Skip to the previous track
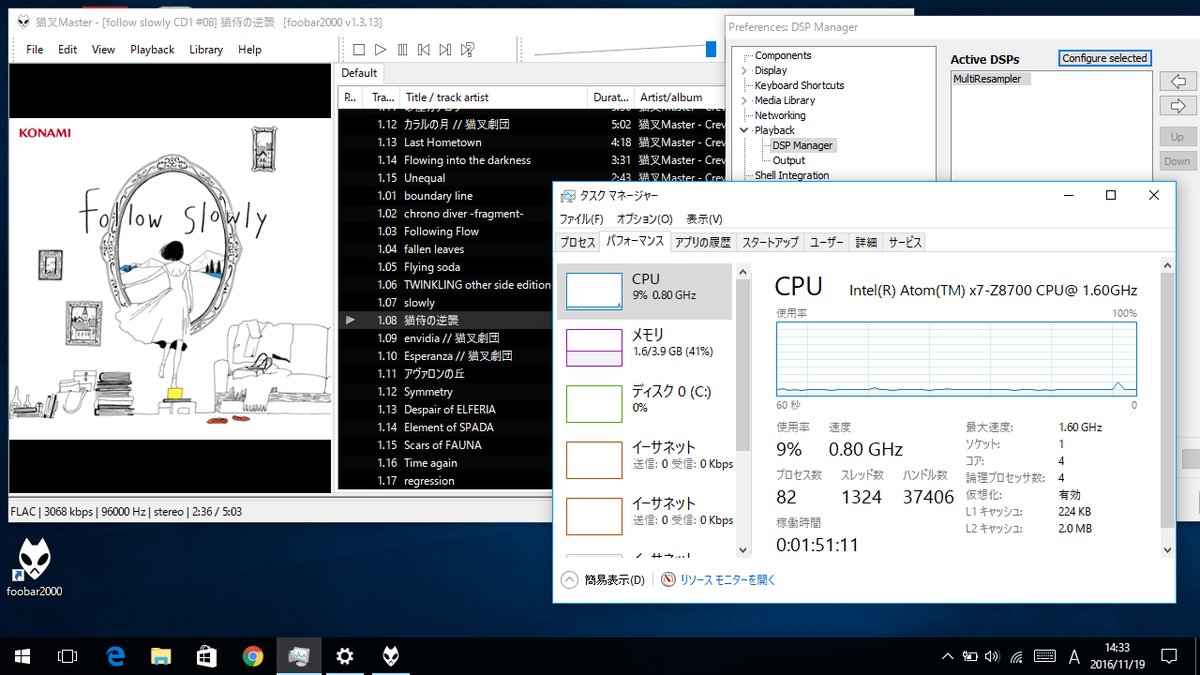This screenshot has height=675, width=1200. click(424, 49)
